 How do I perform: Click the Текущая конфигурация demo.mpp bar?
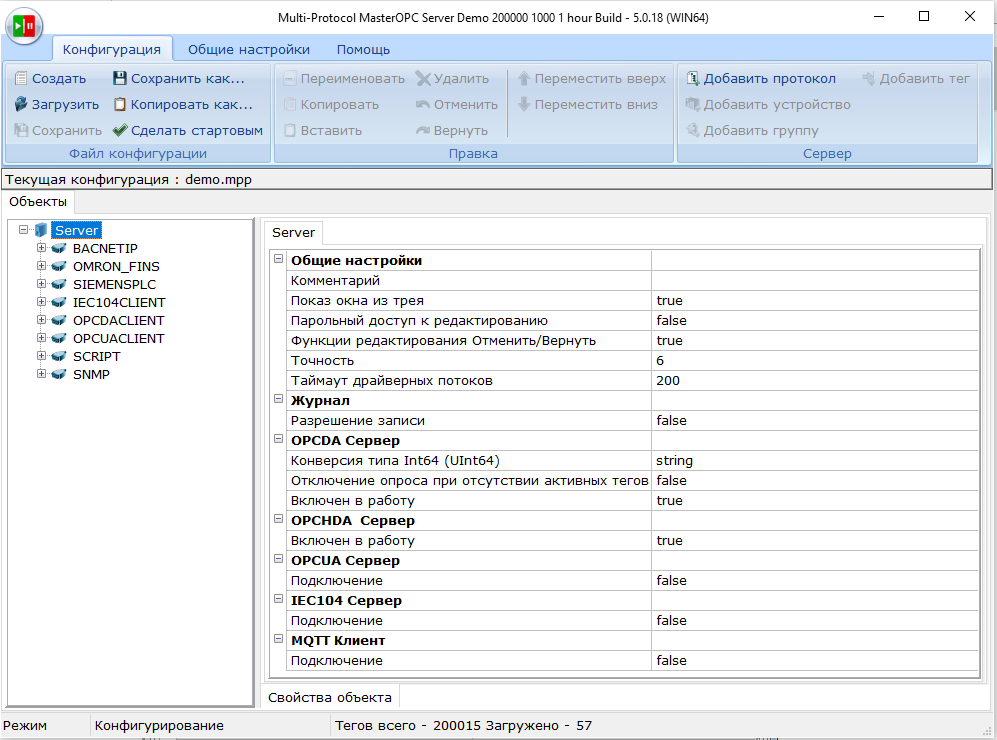(497, 179)
